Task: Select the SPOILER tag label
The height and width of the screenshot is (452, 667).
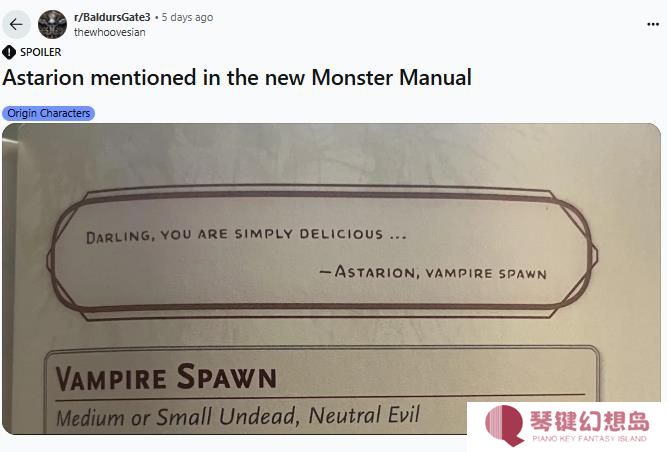Action: (x=41, y=52)
